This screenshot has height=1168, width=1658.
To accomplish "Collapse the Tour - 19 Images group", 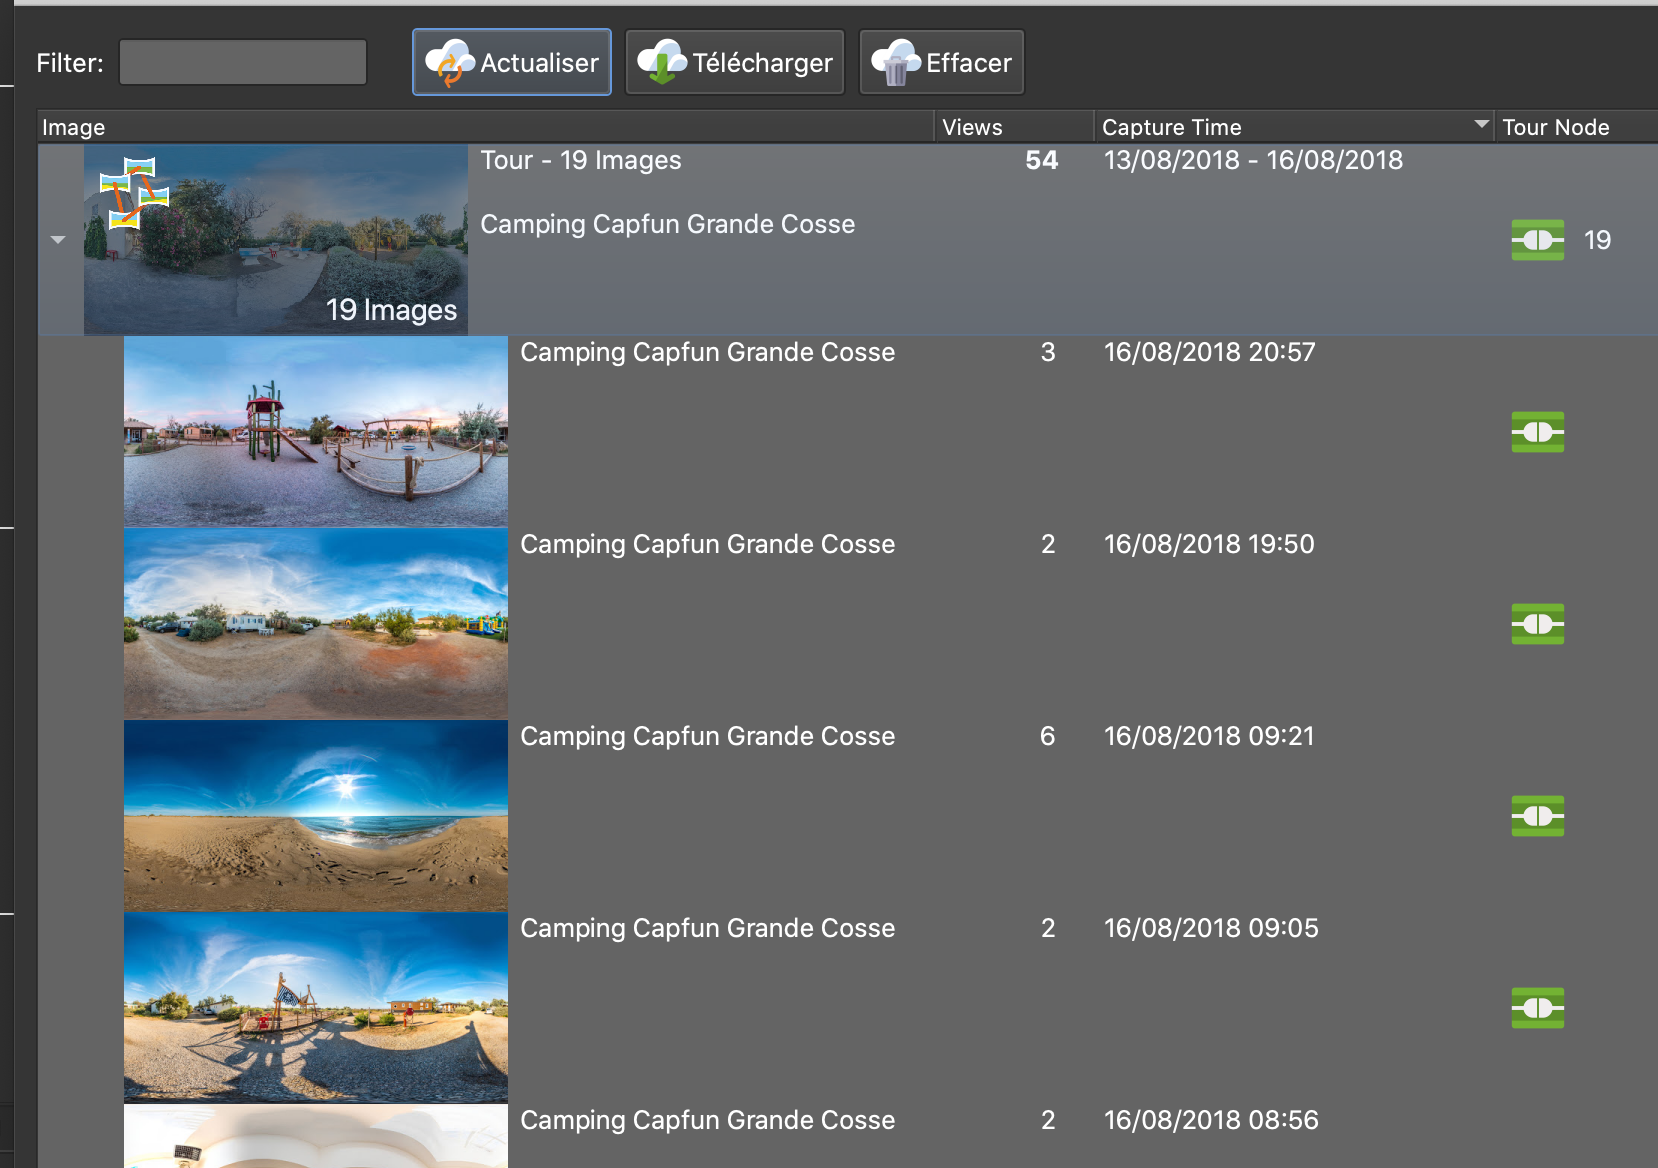I will pos(58,240).
